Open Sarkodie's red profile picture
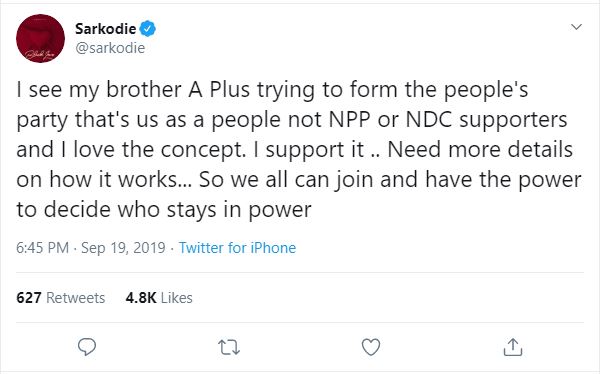 40,38
